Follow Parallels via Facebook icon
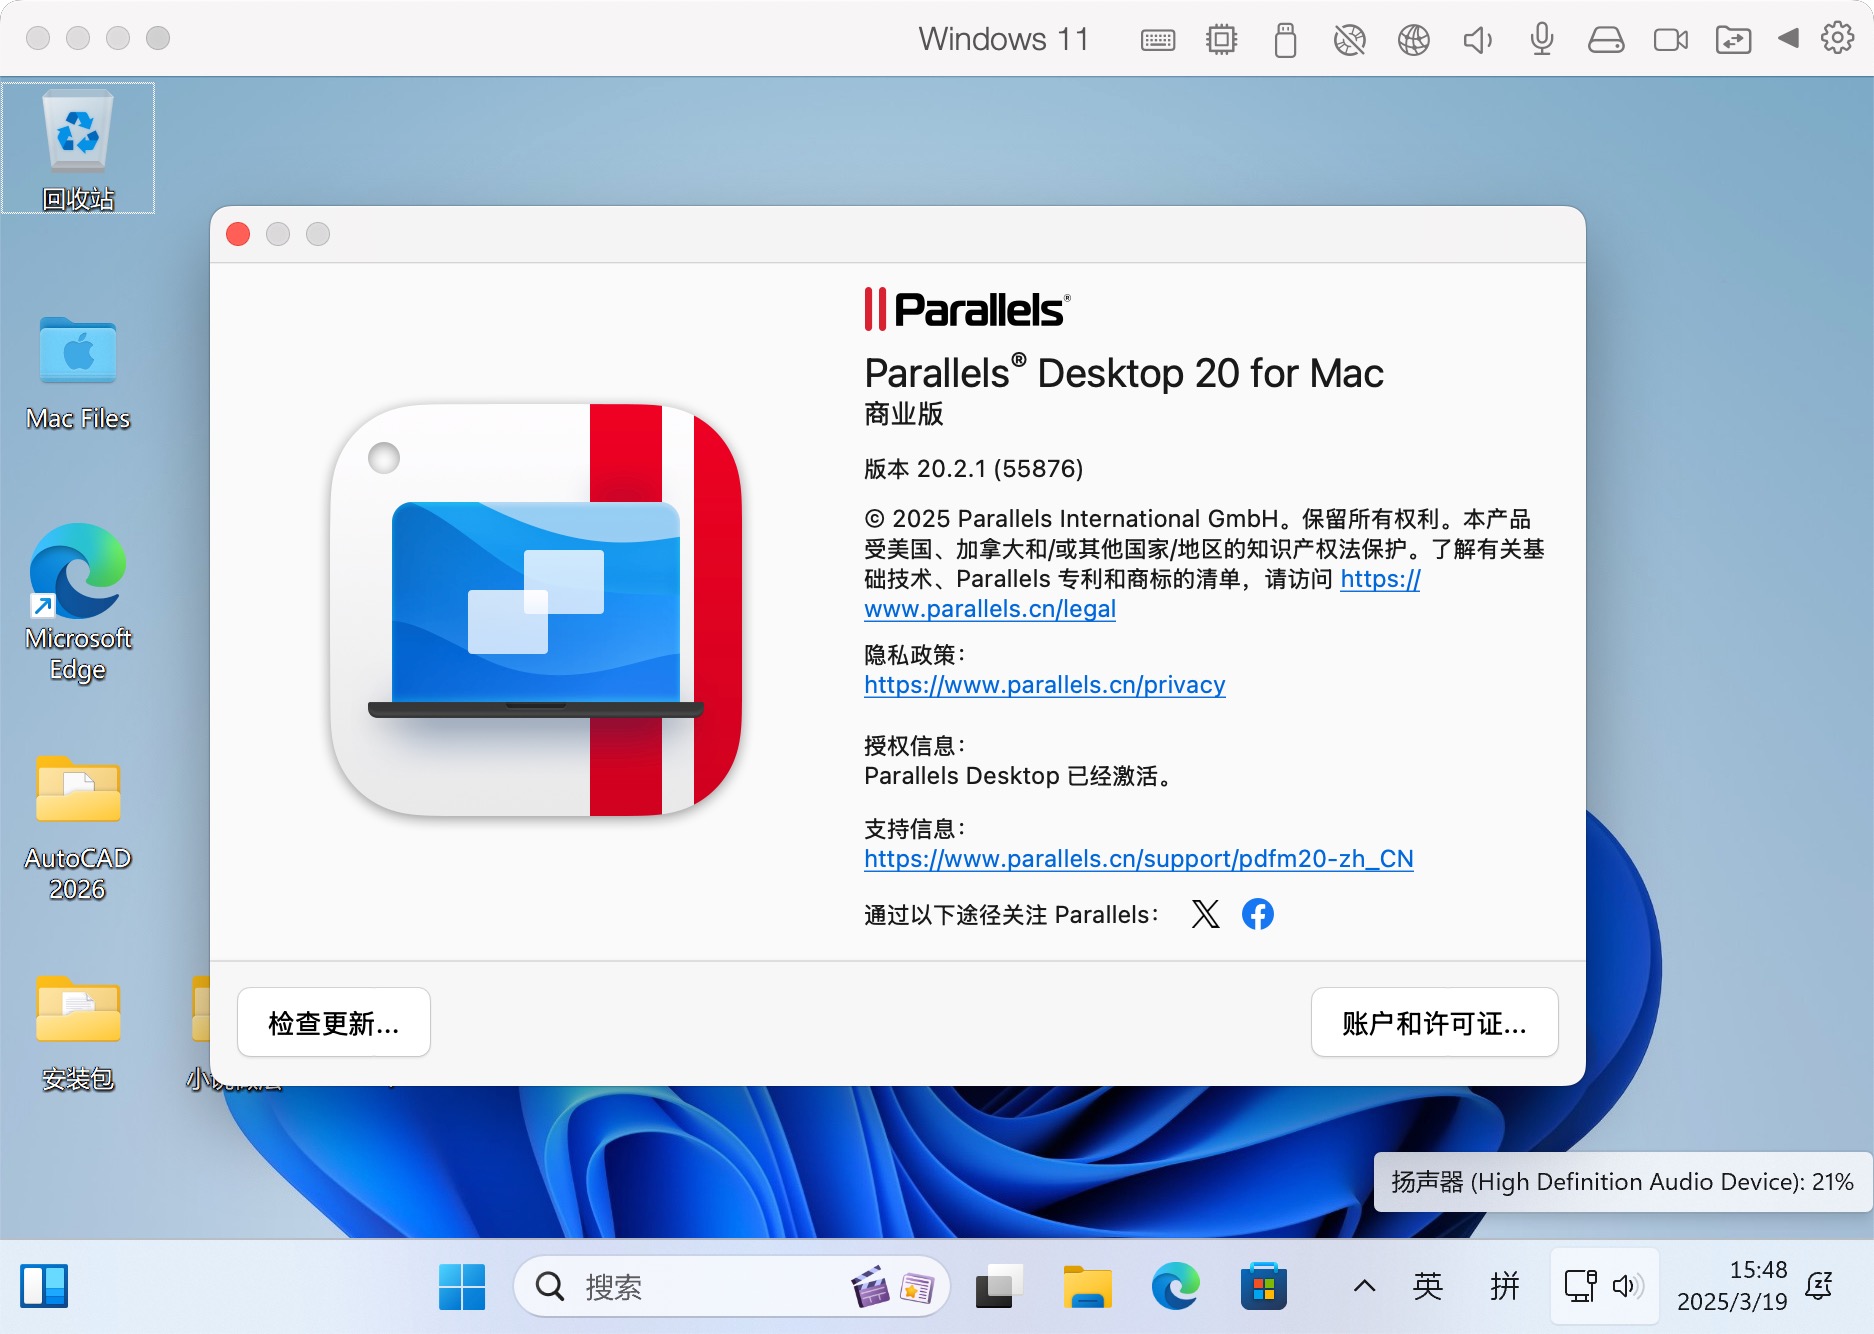The height and width of the screenshot is (1334, 1874). coord(1257,914)
